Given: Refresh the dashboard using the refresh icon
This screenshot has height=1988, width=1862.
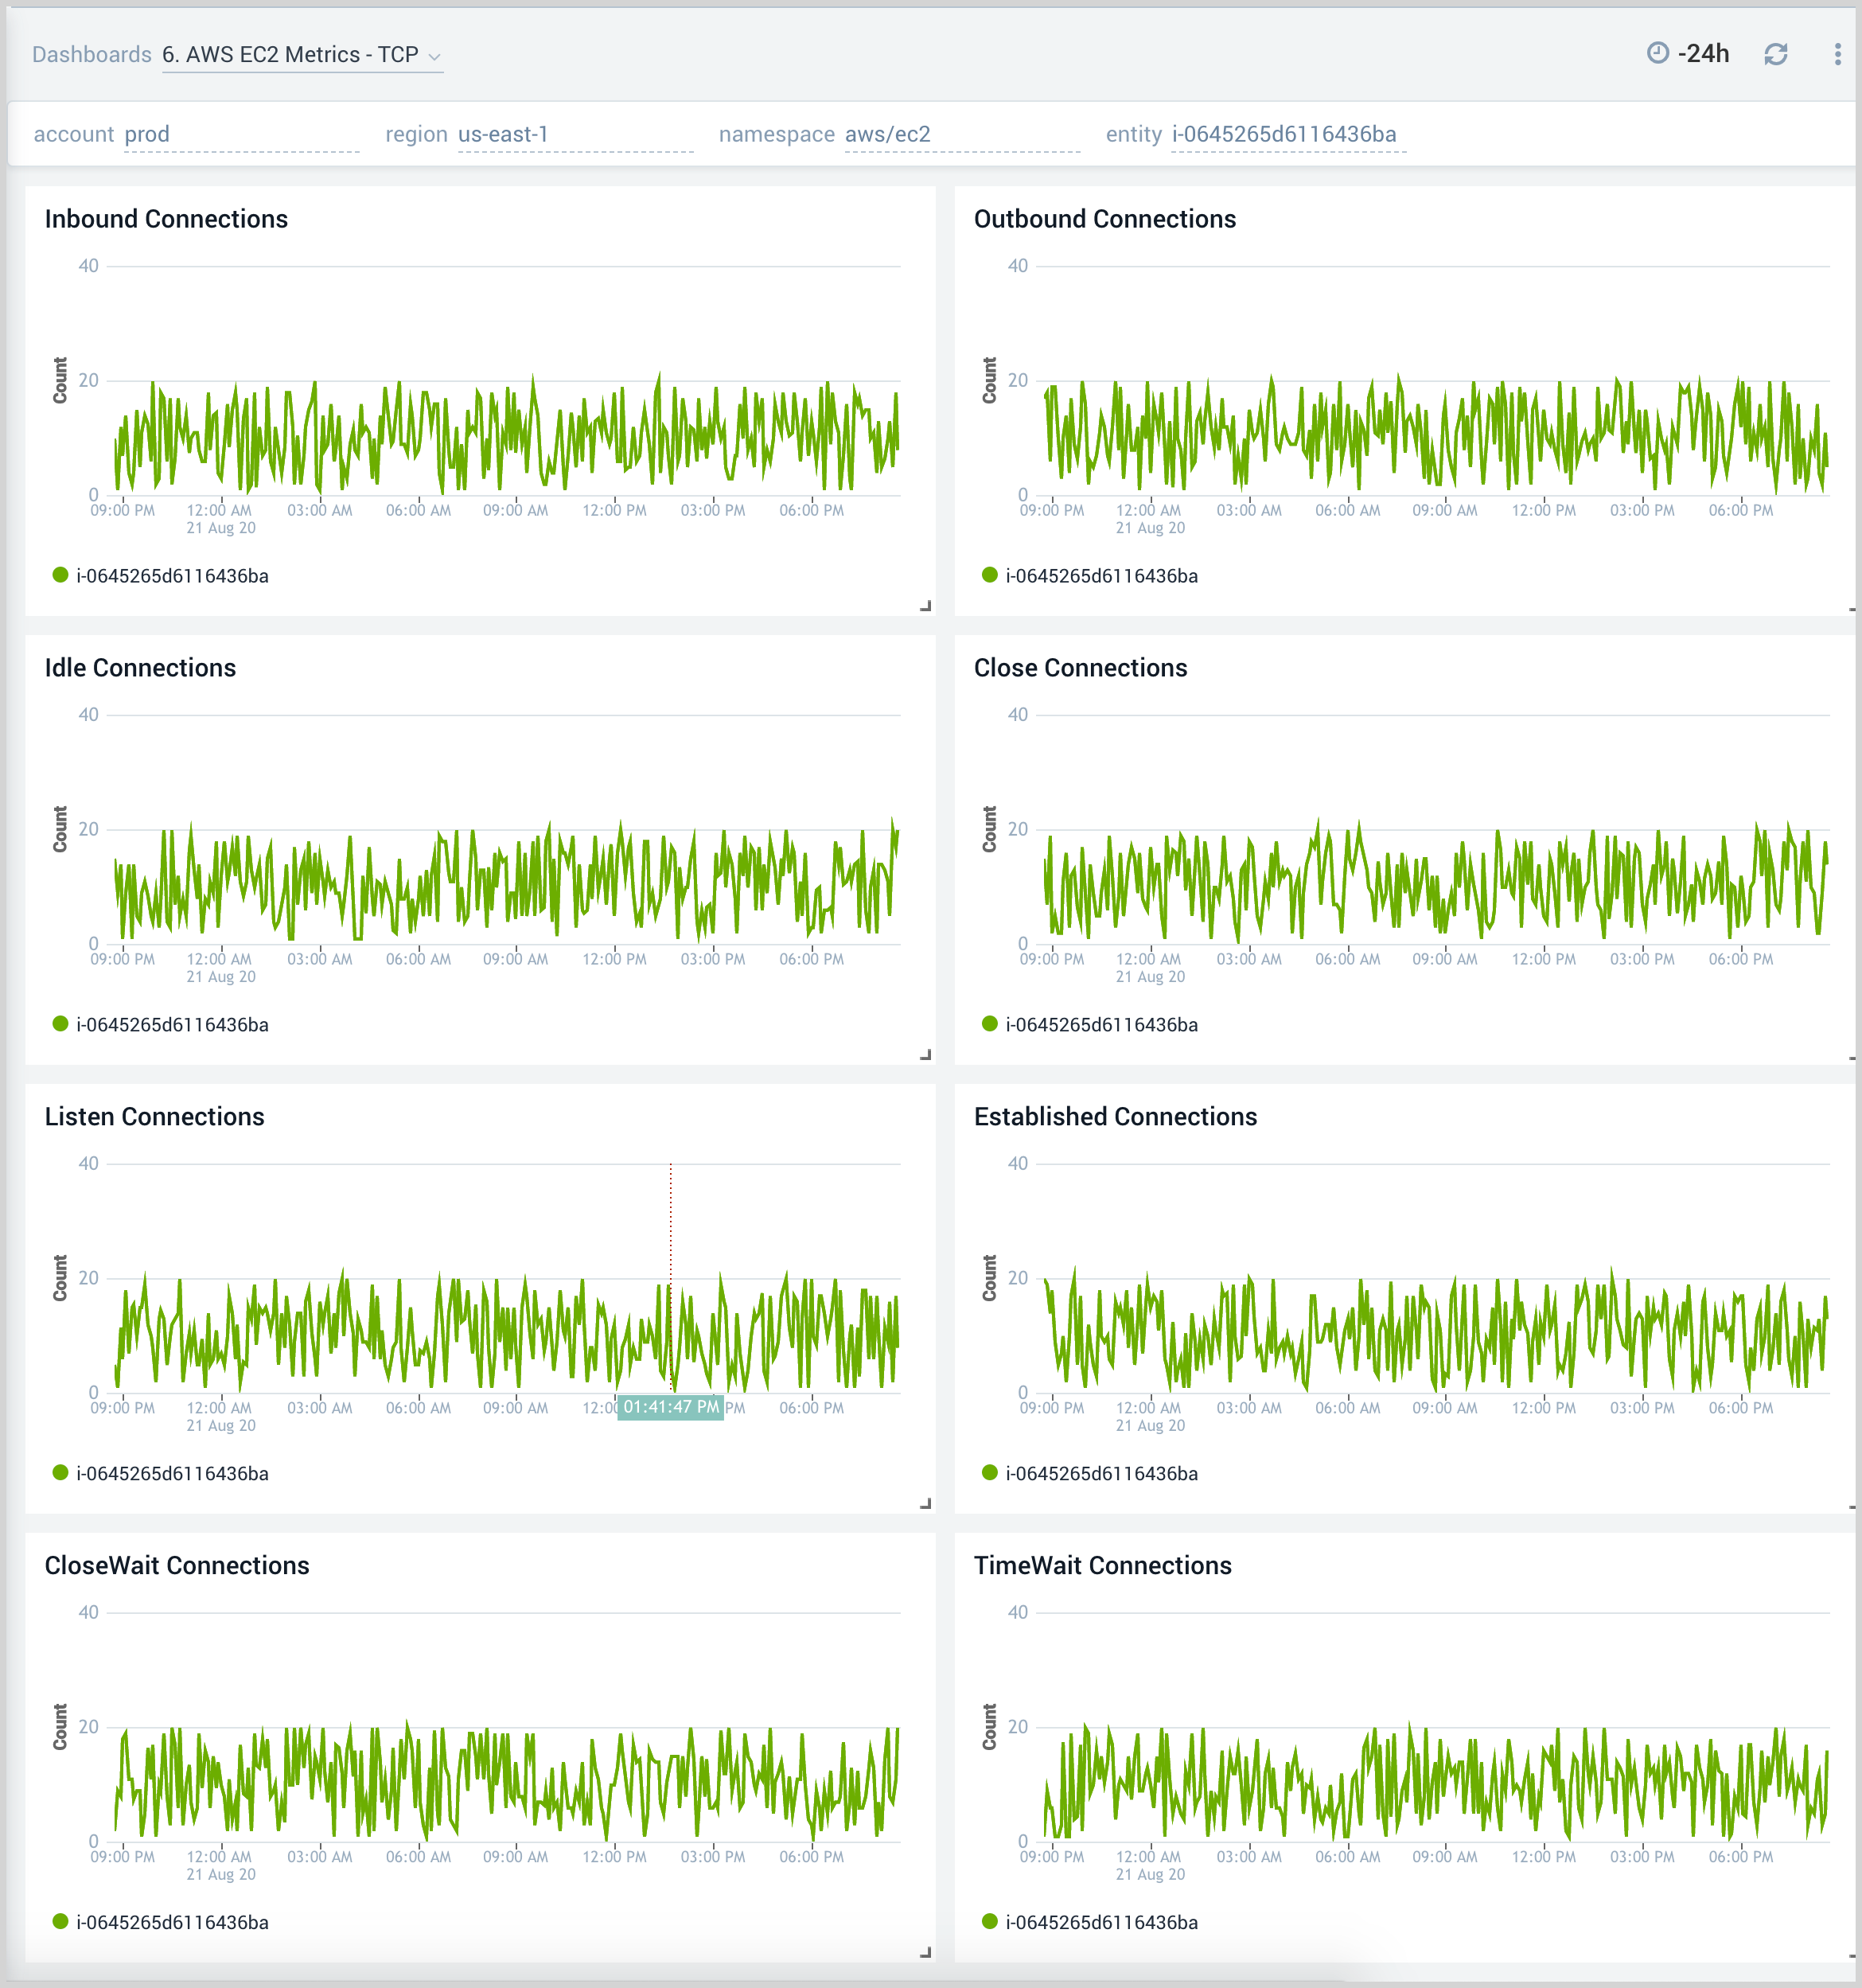Looking at the screenshot, I should point(1778,54).
